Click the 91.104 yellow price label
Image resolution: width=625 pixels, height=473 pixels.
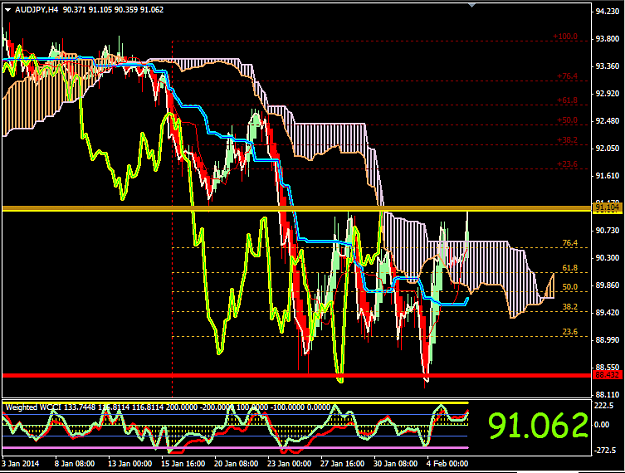pos(607,208)
